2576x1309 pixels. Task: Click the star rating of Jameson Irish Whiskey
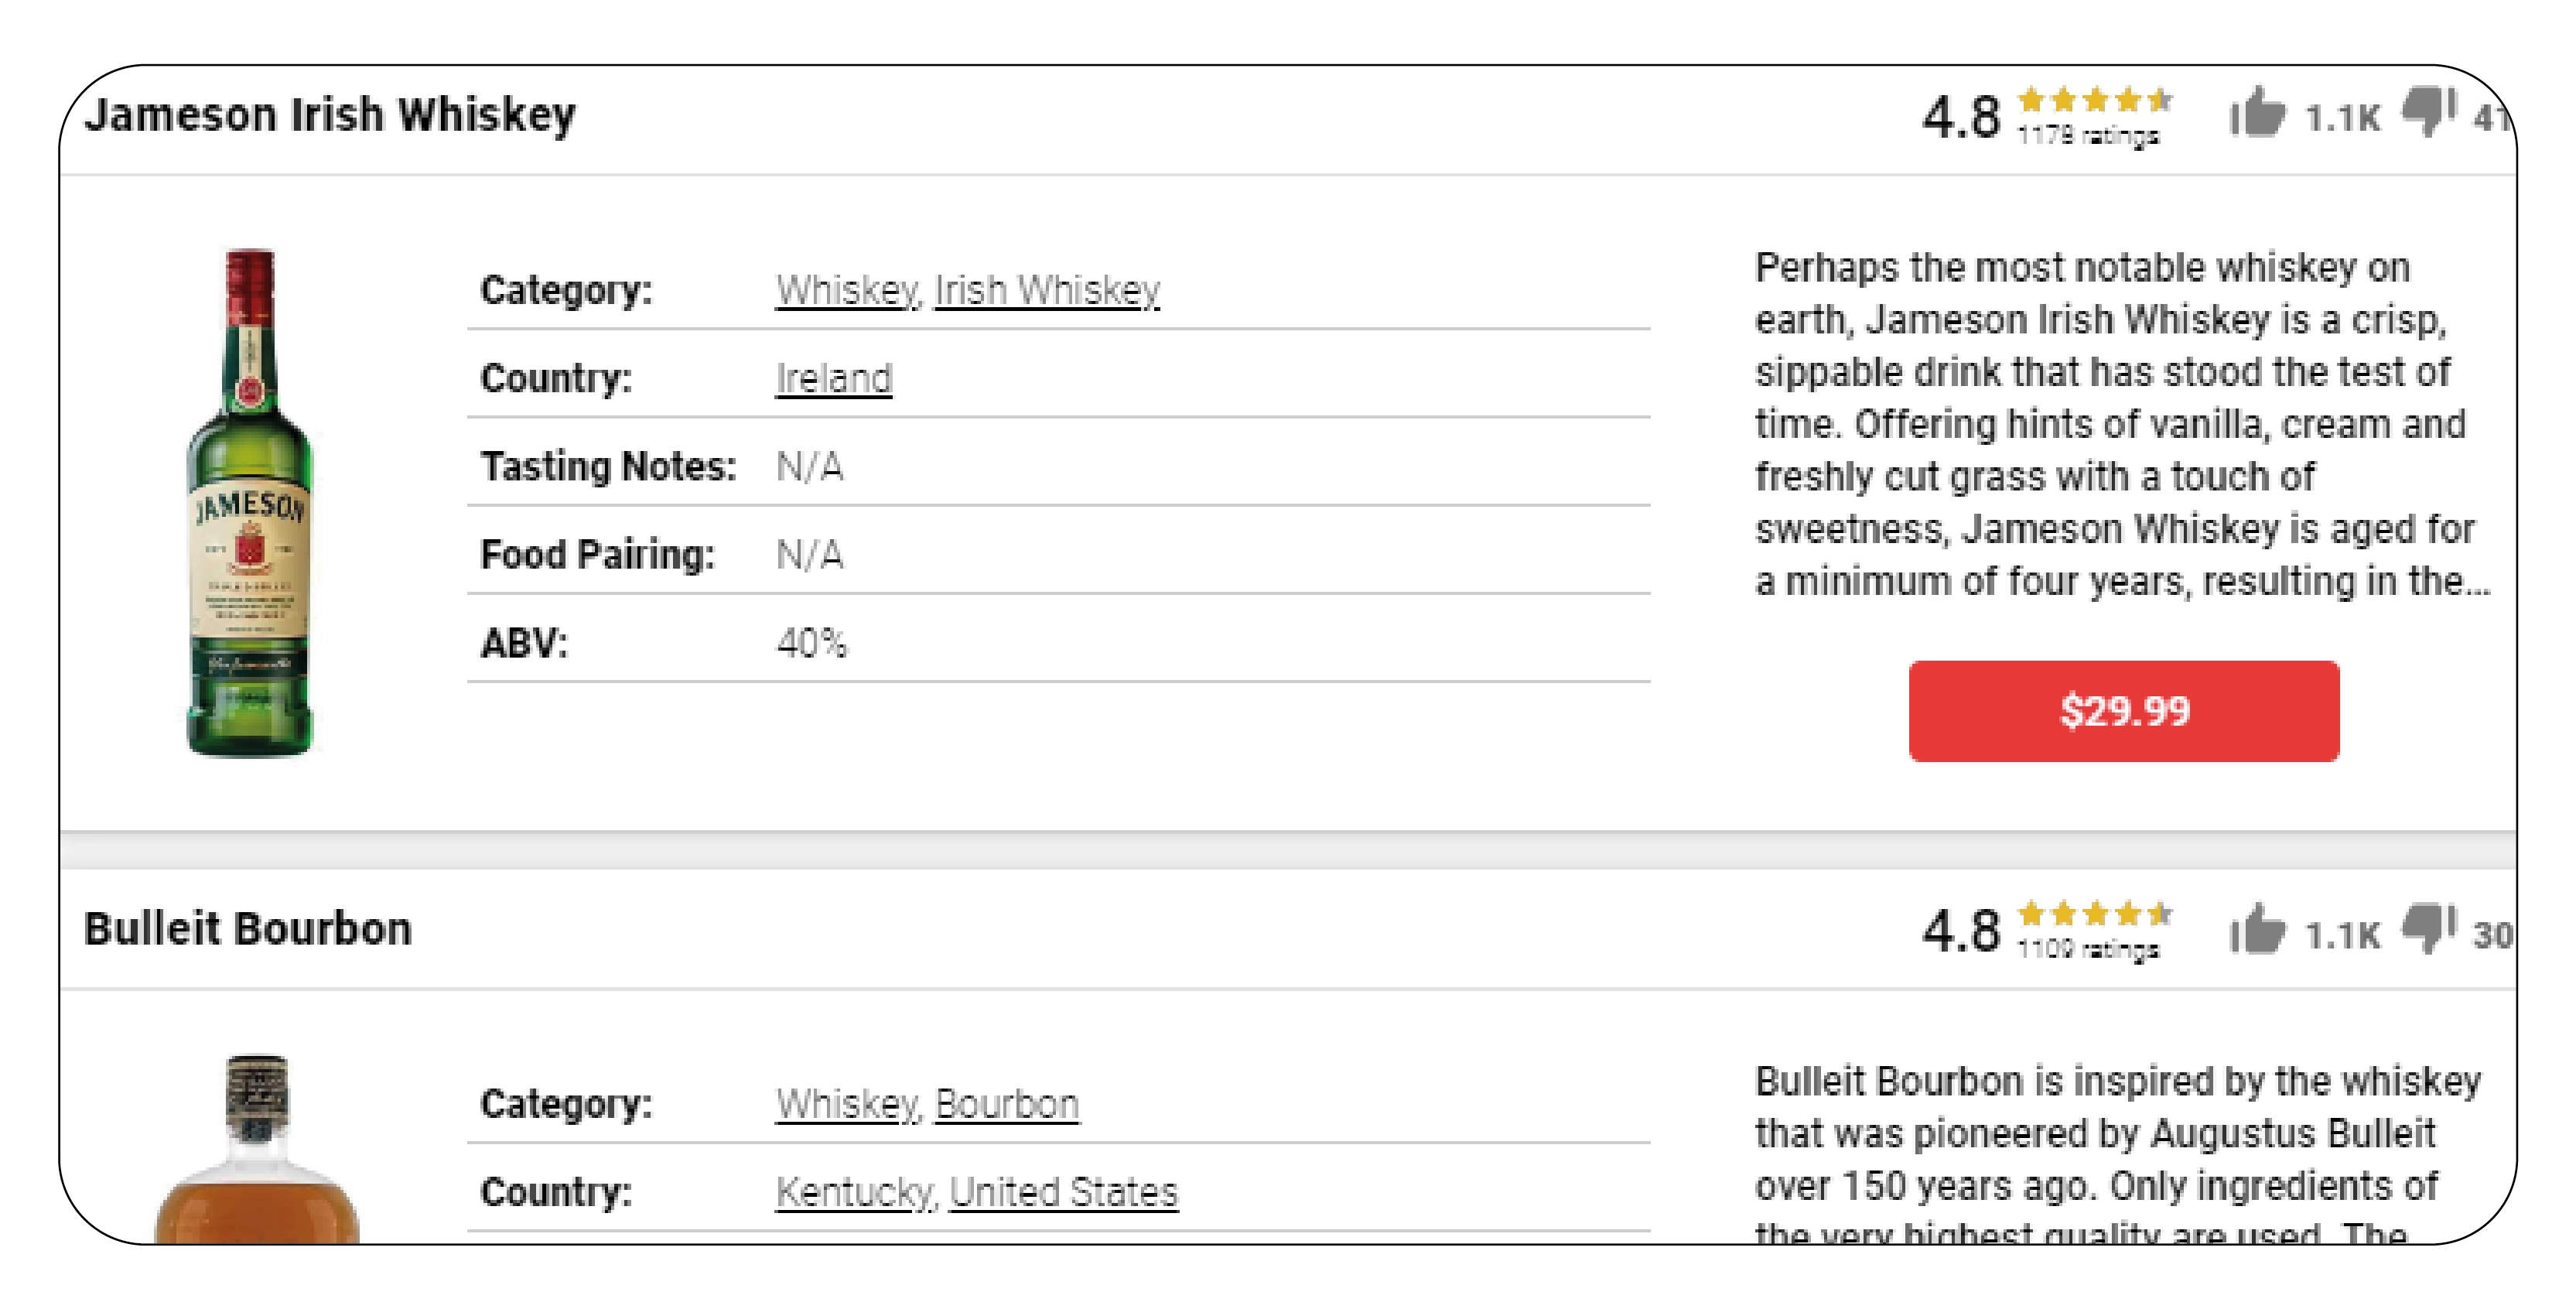point(2095,100)
